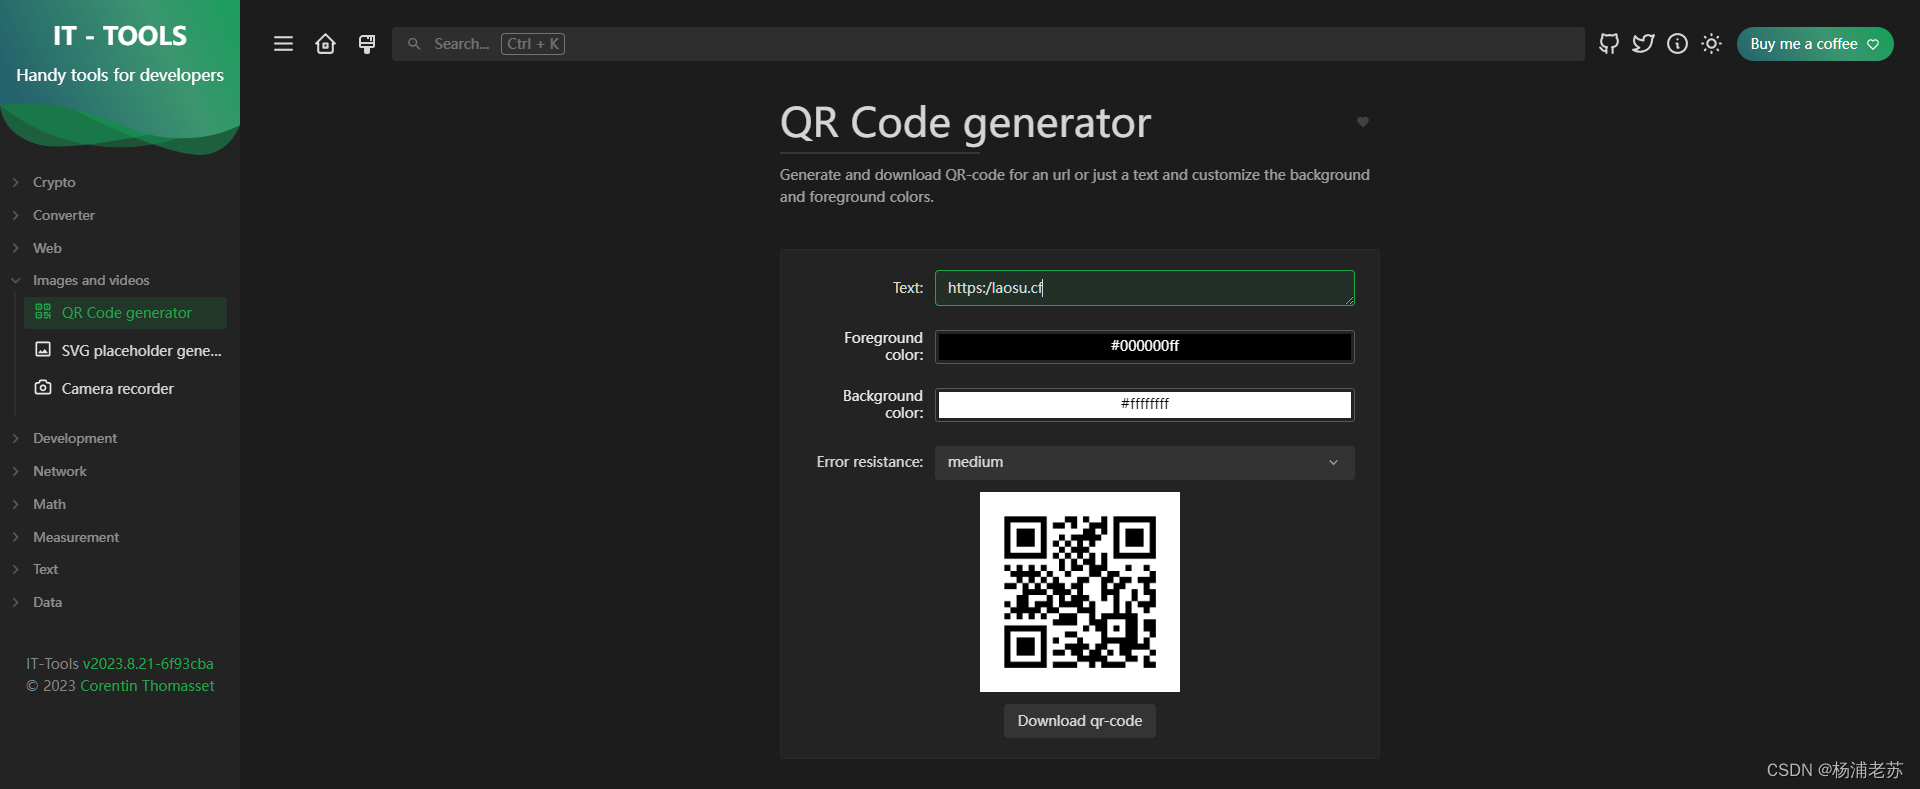This screenshot has width=1920, height=789.
Task: Open Corentin Thomasset author link
Action: (x=147, y=686)
